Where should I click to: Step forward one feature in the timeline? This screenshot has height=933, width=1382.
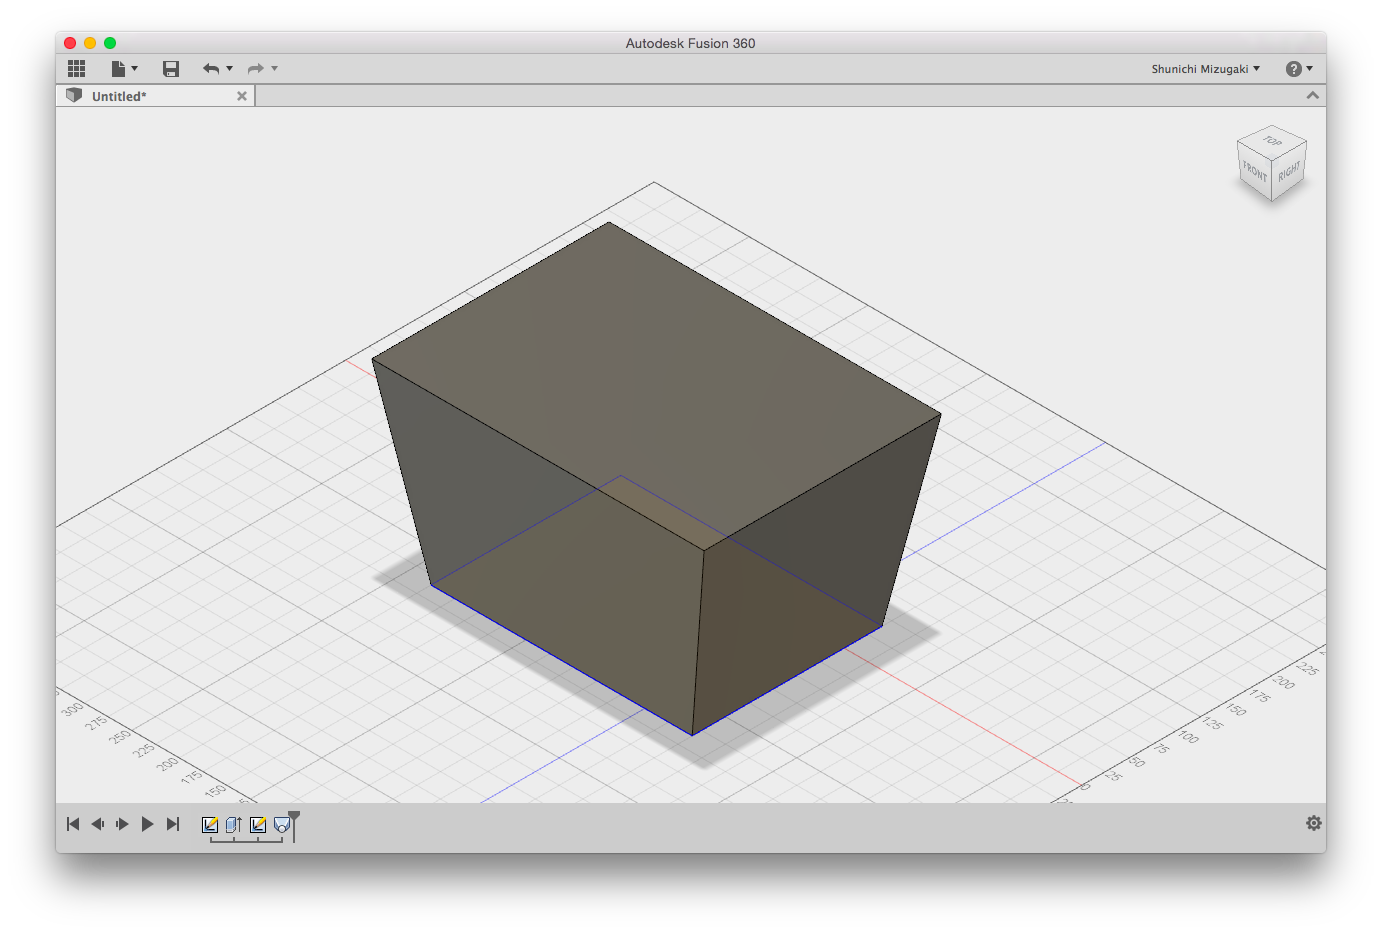pyautogui.click(x=122, y=824)
